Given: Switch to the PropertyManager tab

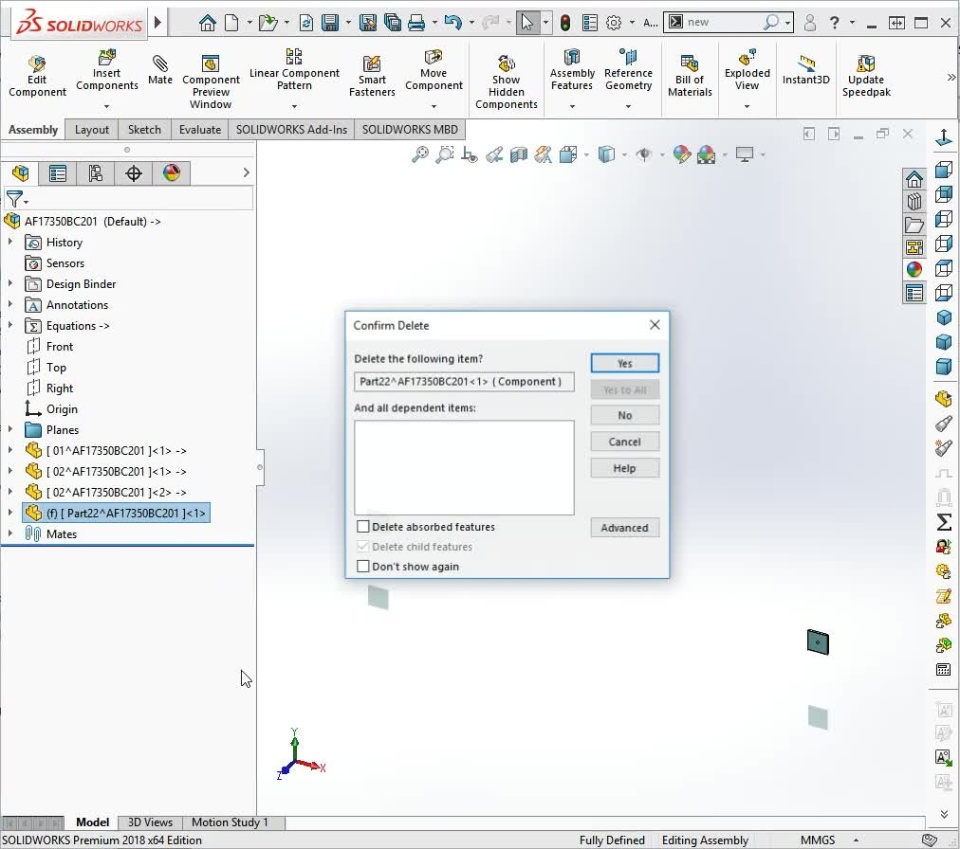Looking at the screenshot, I should click(58, 173).
